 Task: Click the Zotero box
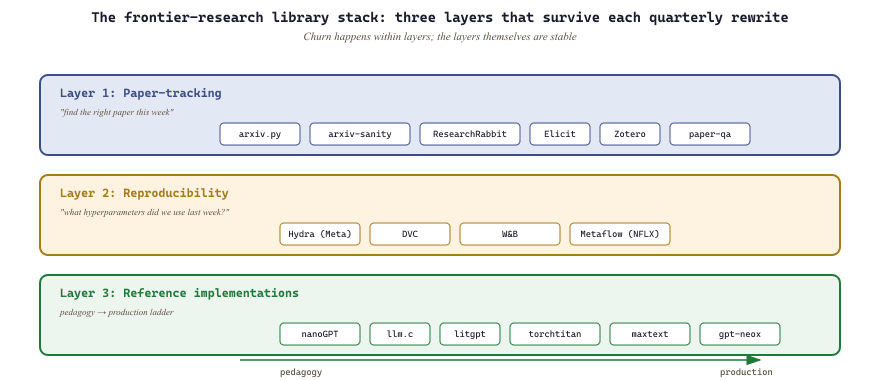tap(630, 134)
